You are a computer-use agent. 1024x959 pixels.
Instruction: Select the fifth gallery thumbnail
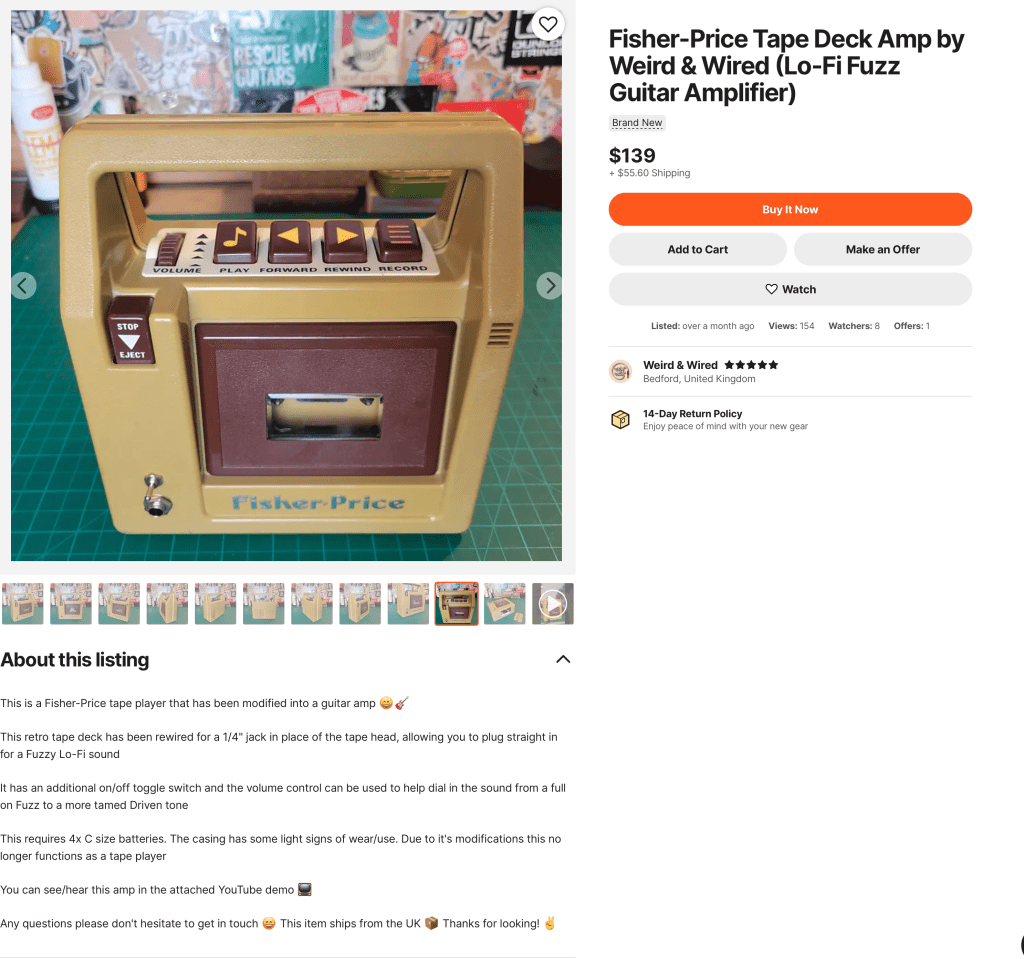click(x=216, y=604)
